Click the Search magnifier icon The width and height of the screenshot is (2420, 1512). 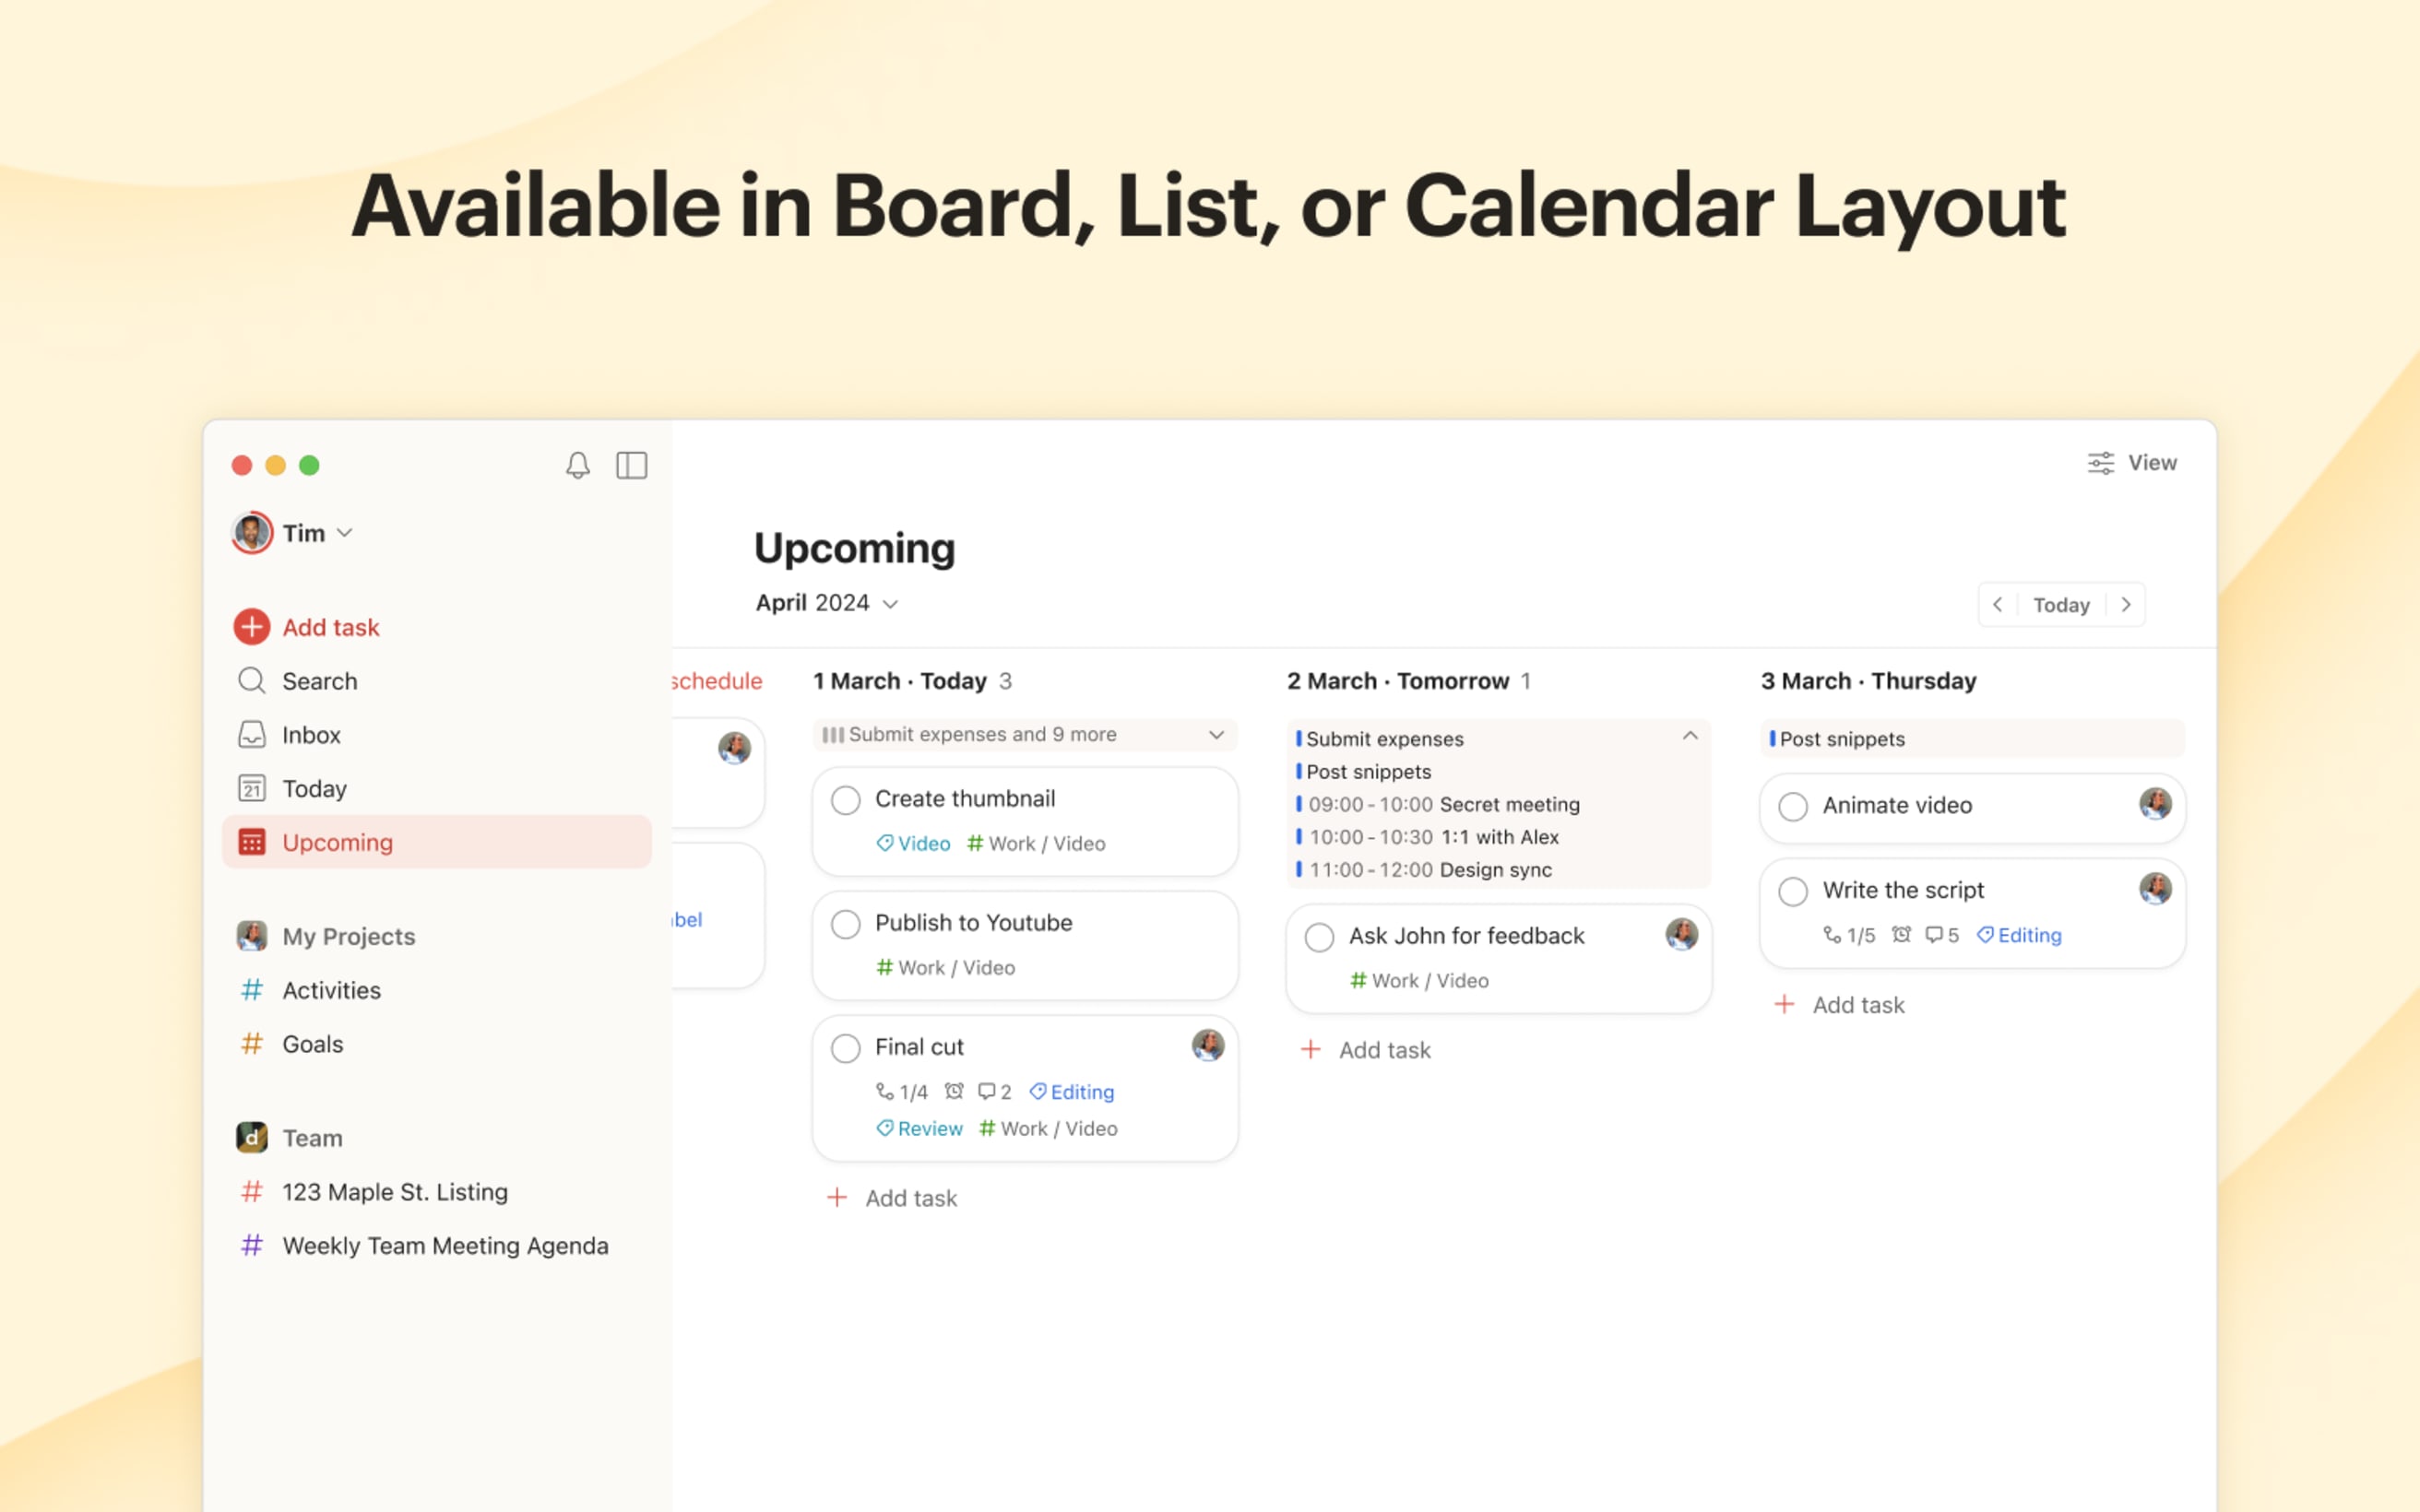tap(252, 681)
